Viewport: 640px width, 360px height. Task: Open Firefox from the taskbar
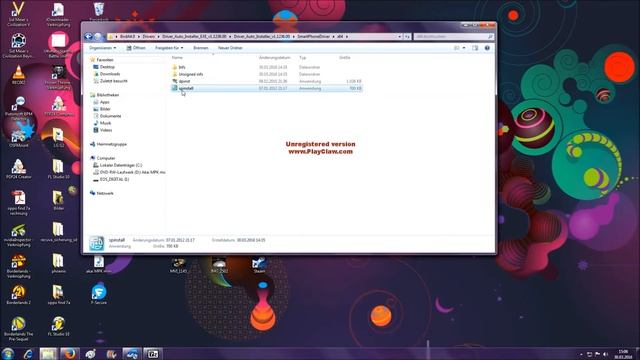(x=69, y=353)
